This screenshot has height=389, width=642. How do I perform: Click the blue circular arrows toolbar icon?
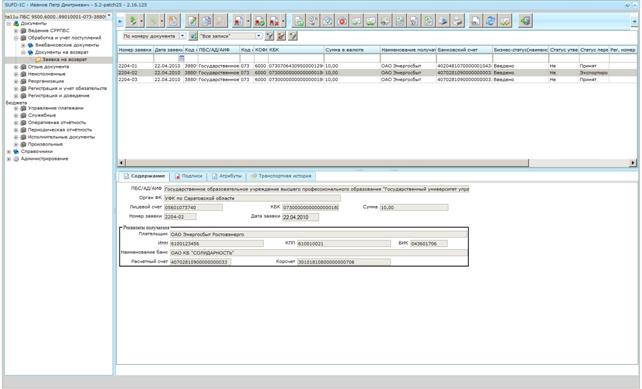pyautogui.click(x=490, y=20)
